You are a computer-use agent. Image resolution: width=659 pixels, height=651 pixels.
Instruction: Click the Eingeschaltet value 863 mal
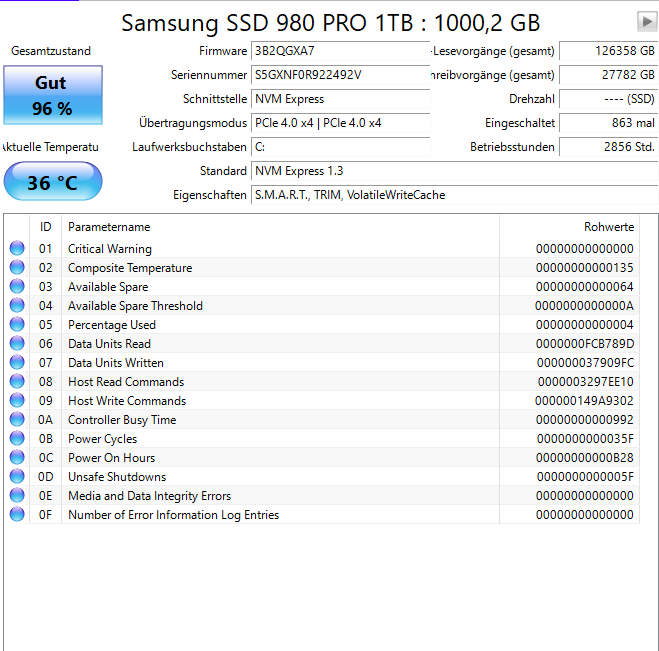coord(609,123)
